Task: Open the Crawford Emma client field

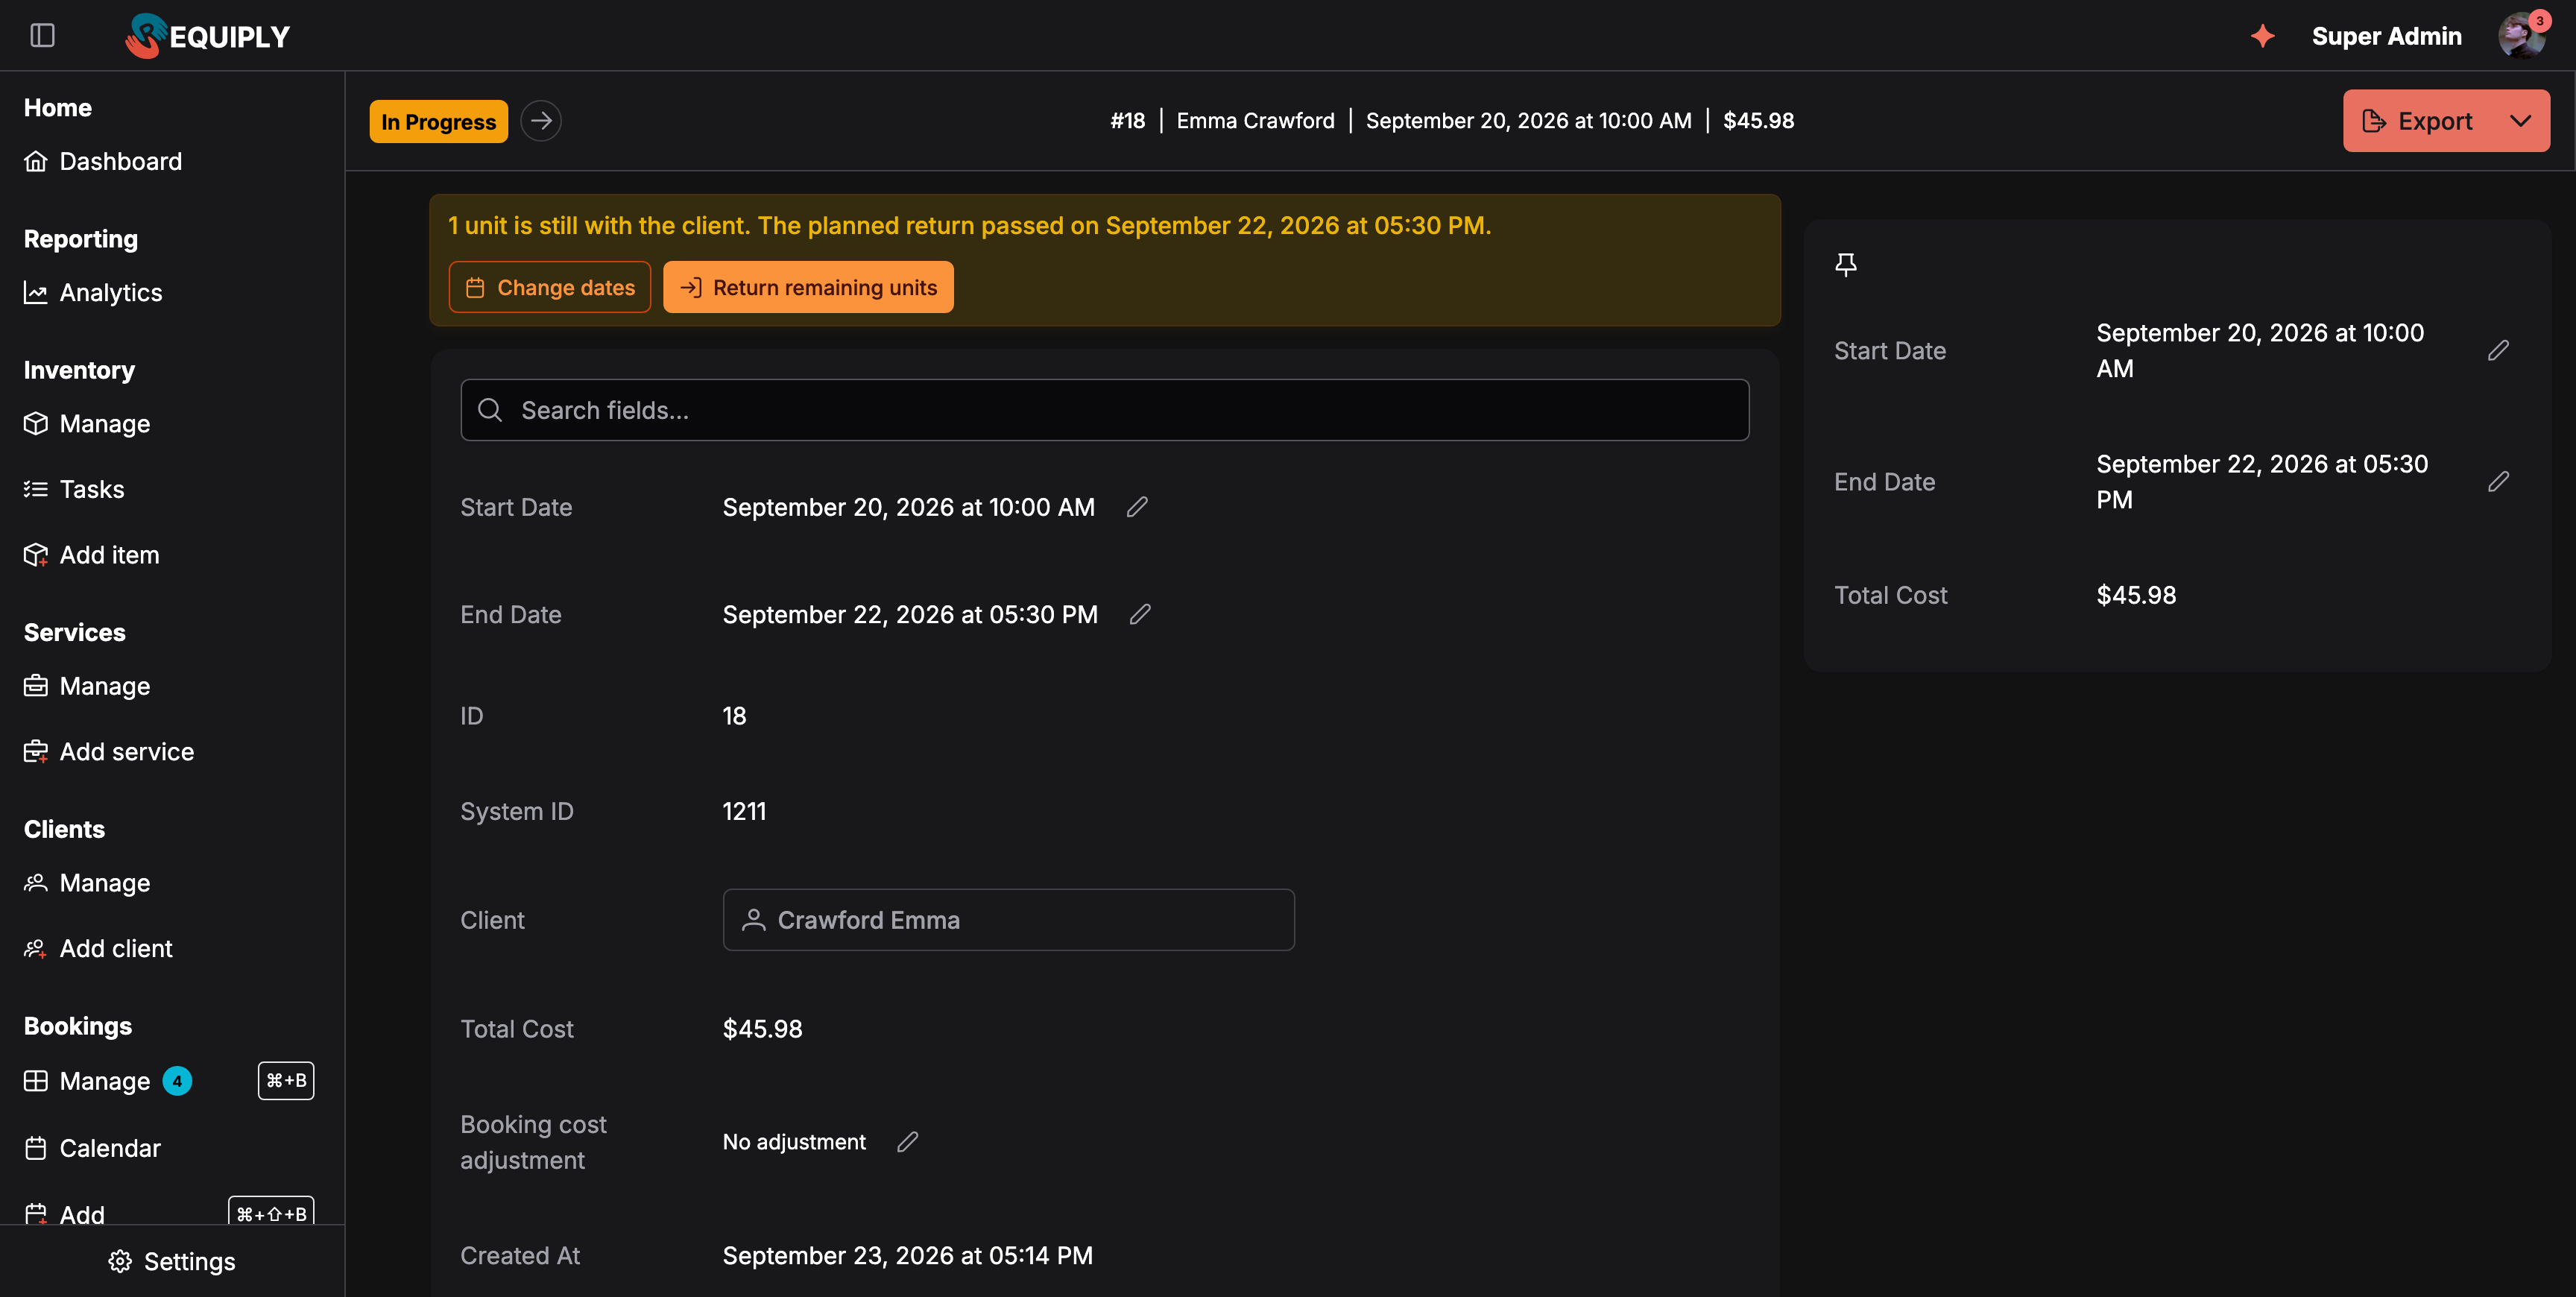Action: click(x=1008, y=920)
